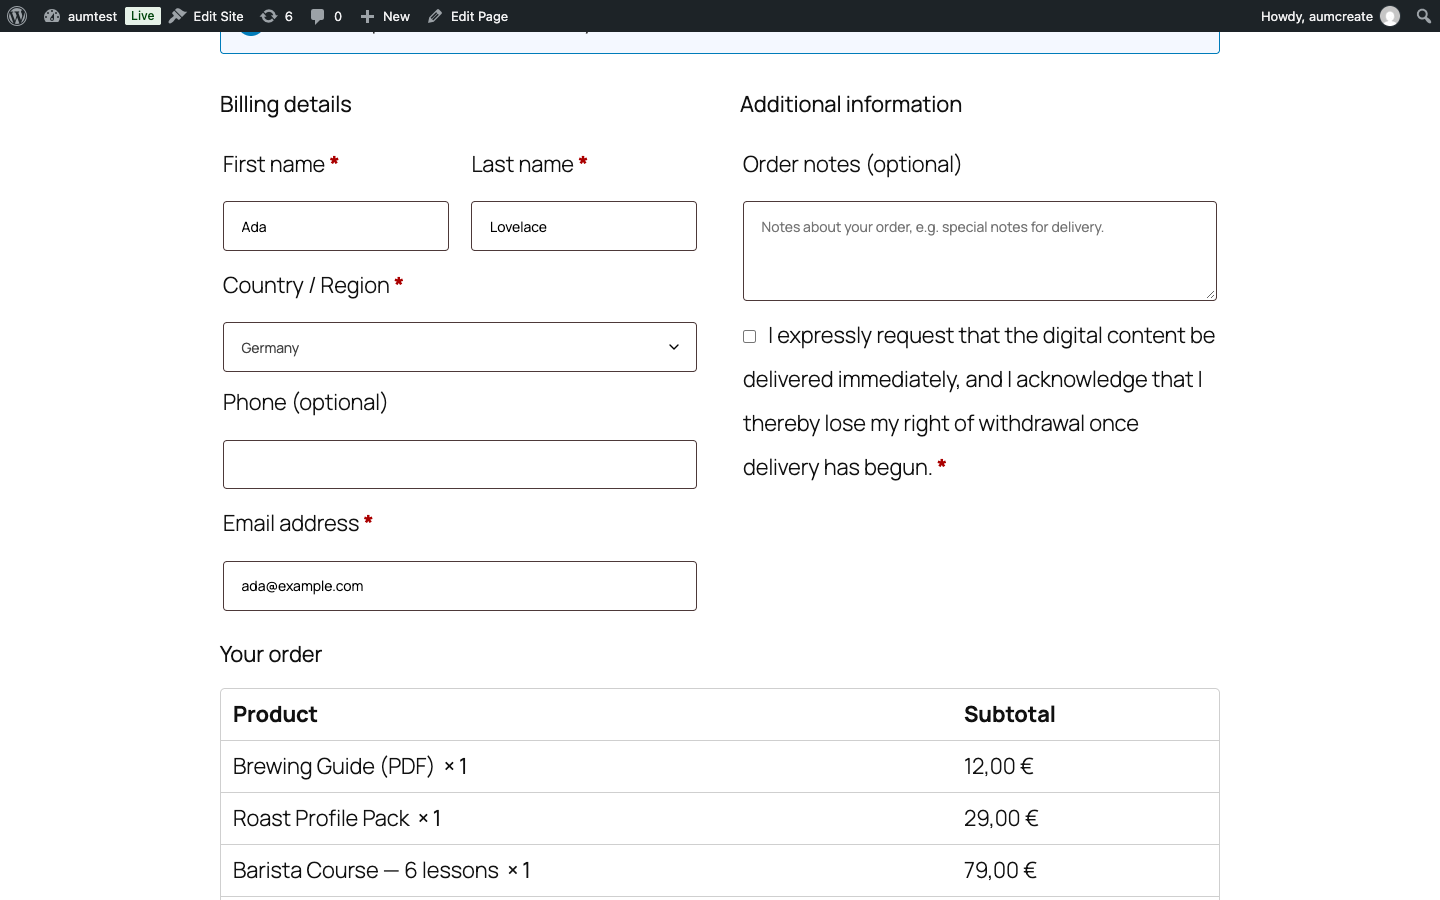Click the 79,00 € subtotal

[1000, 871]
